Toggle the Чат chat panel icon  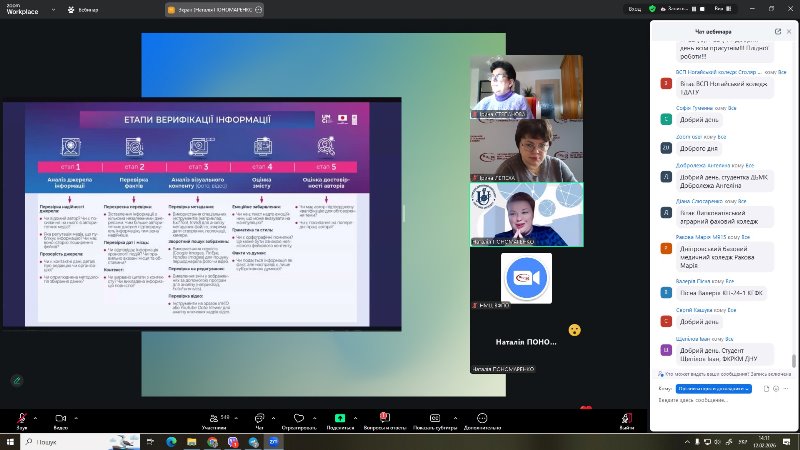point(259,416)
